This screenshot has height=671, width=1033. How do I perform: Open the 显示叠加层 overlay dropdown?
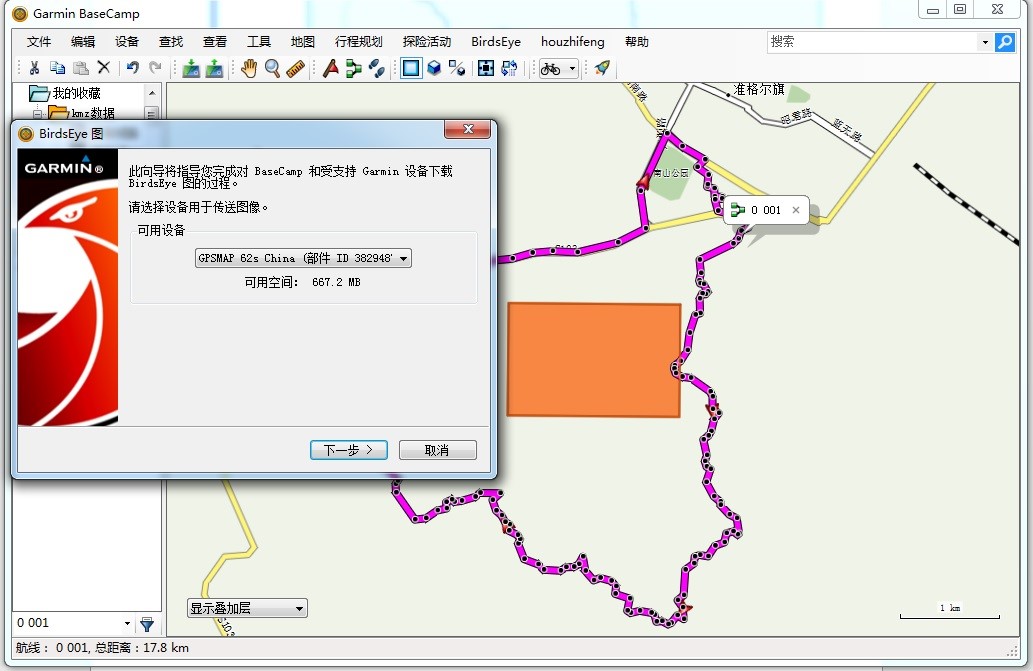point(247,608)
